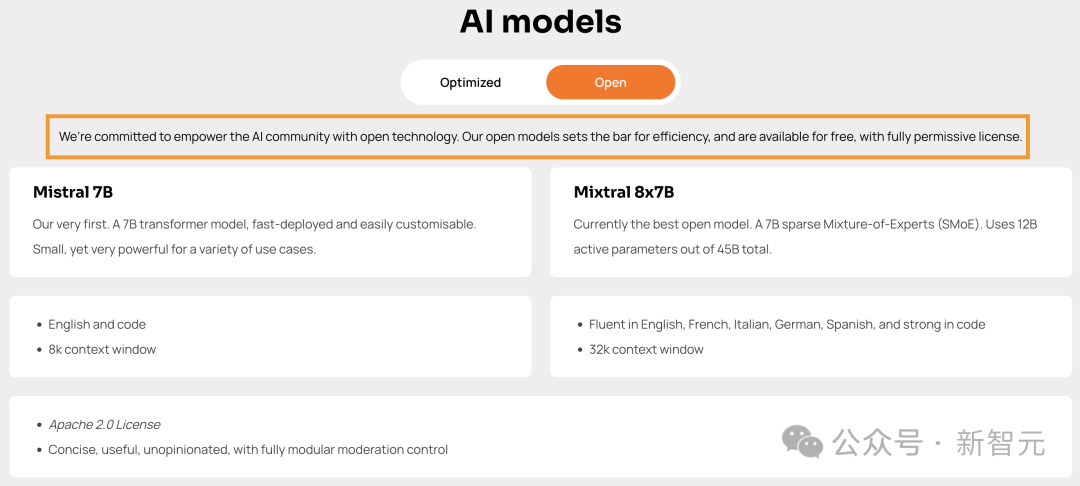Click the "fully permissive license" phrase in banner
This screenshot has height=486, width=1080.
coord(954,137)
